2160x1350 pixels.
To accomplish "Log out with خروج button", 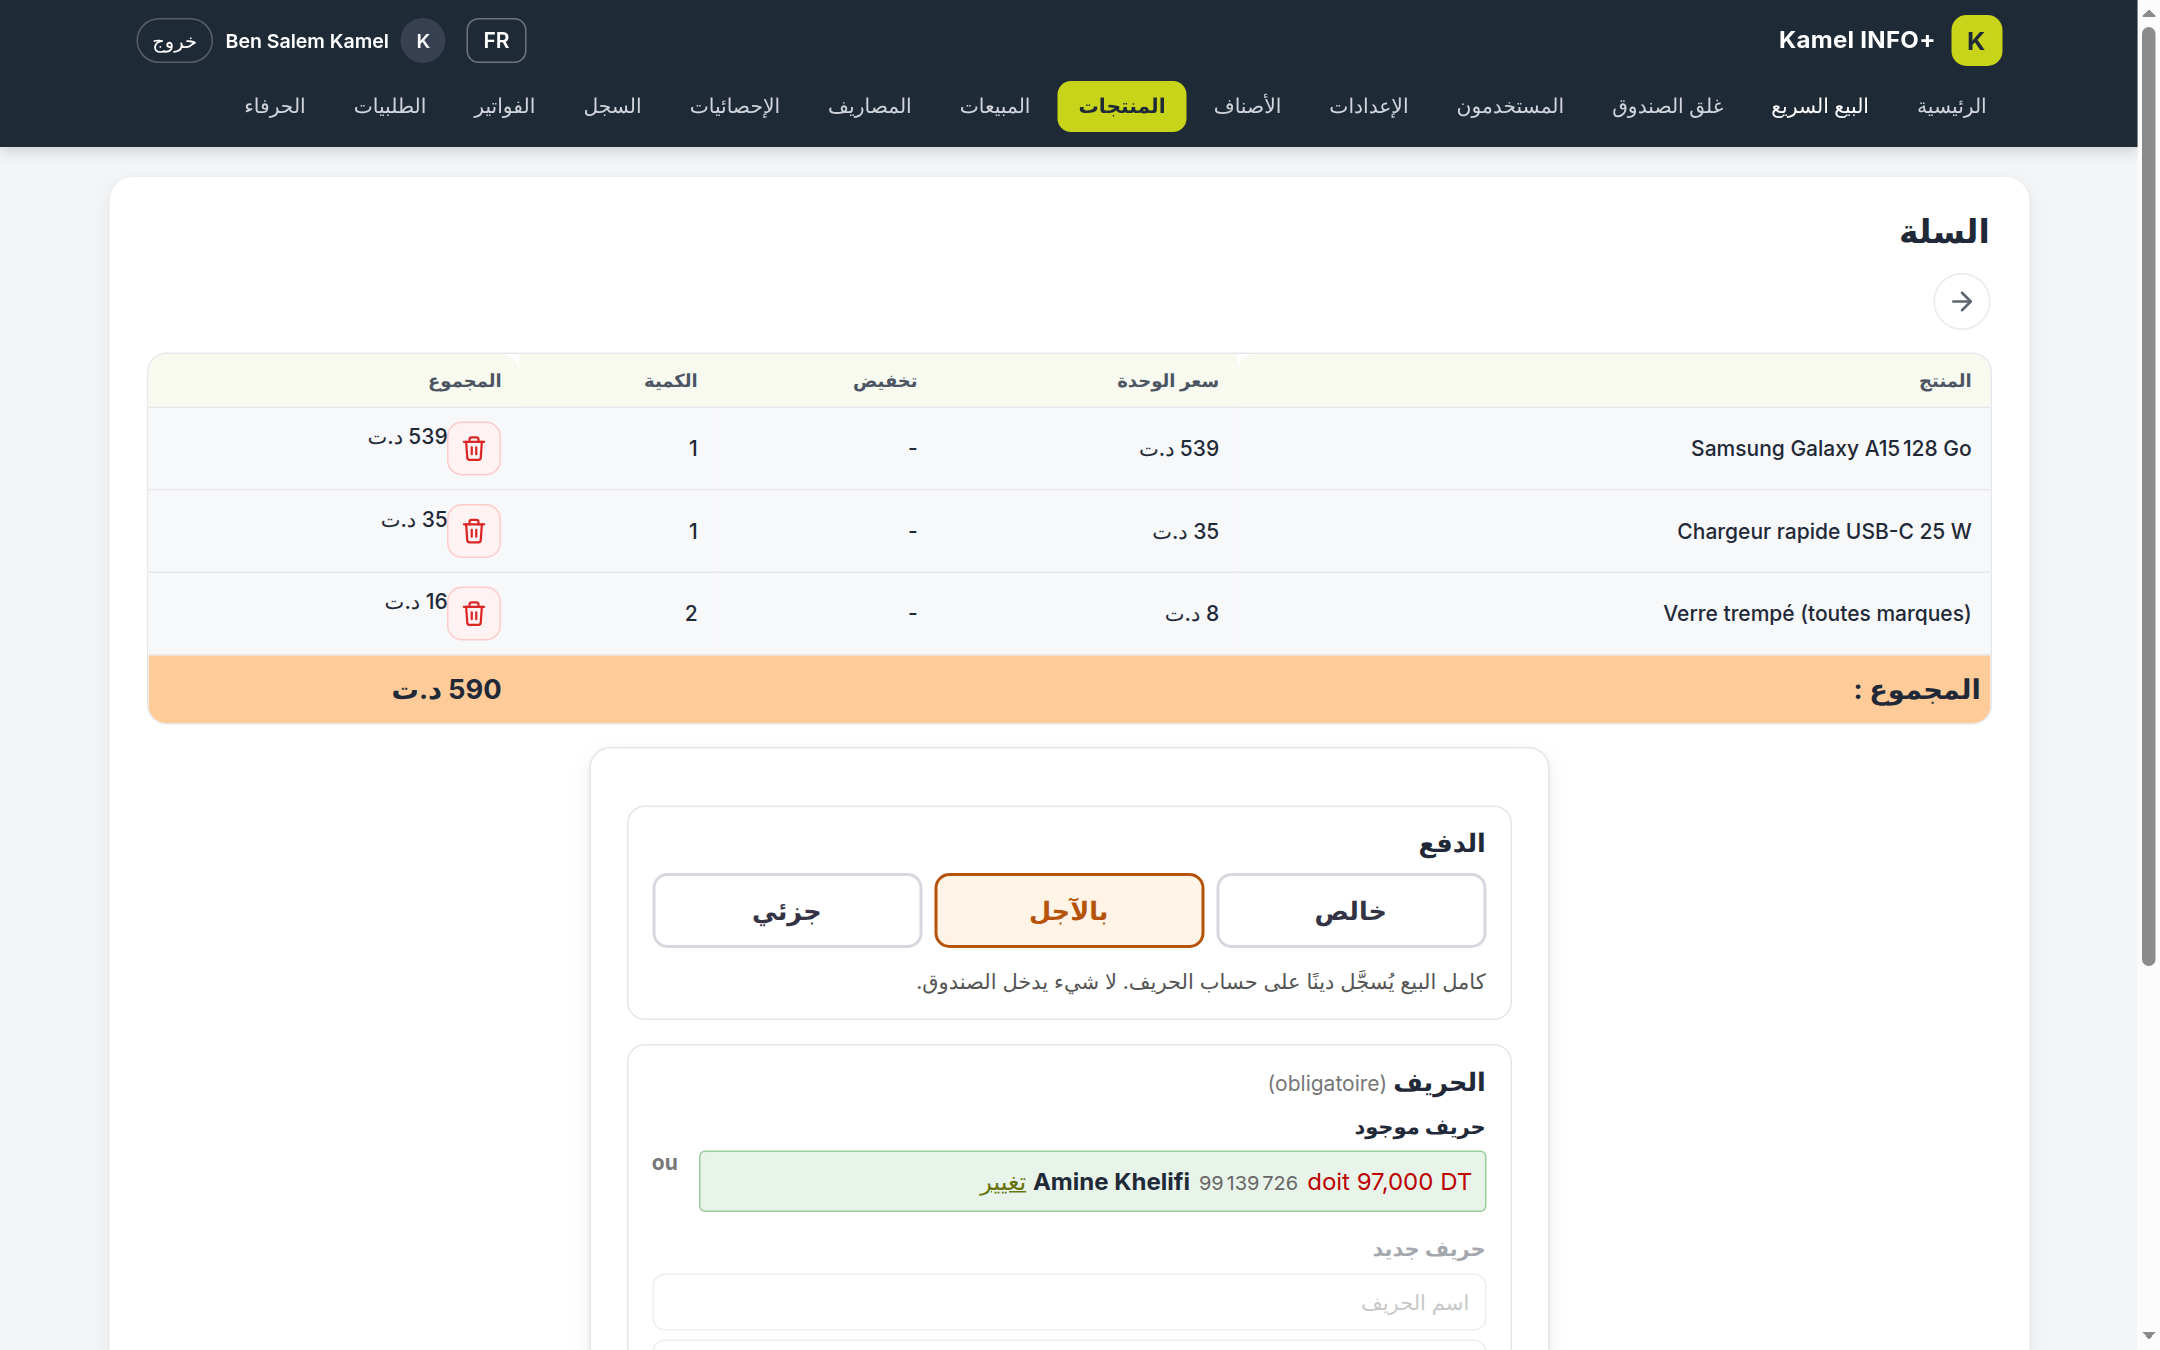I will point(175,41).
